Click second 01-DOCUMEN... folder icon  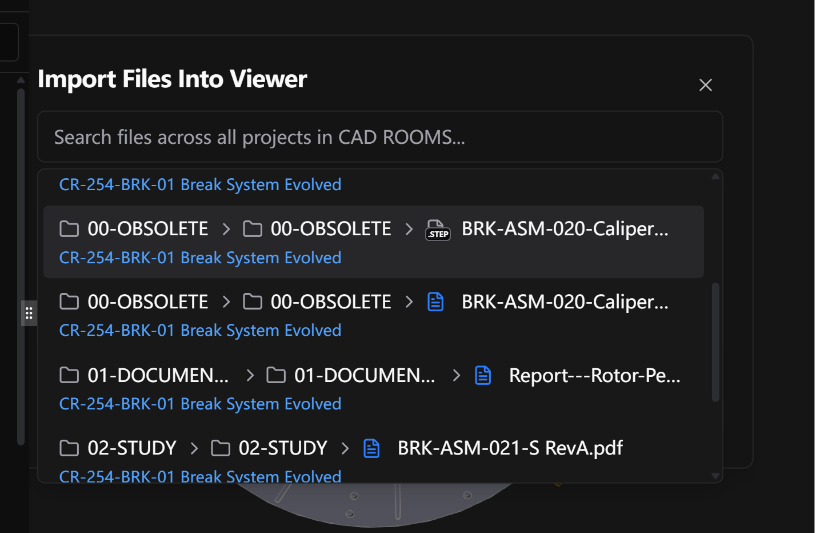[276, 375]
